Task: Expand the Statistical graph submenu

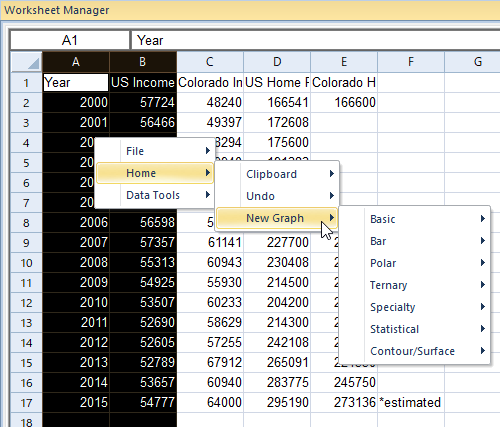Action: (414, 329)
